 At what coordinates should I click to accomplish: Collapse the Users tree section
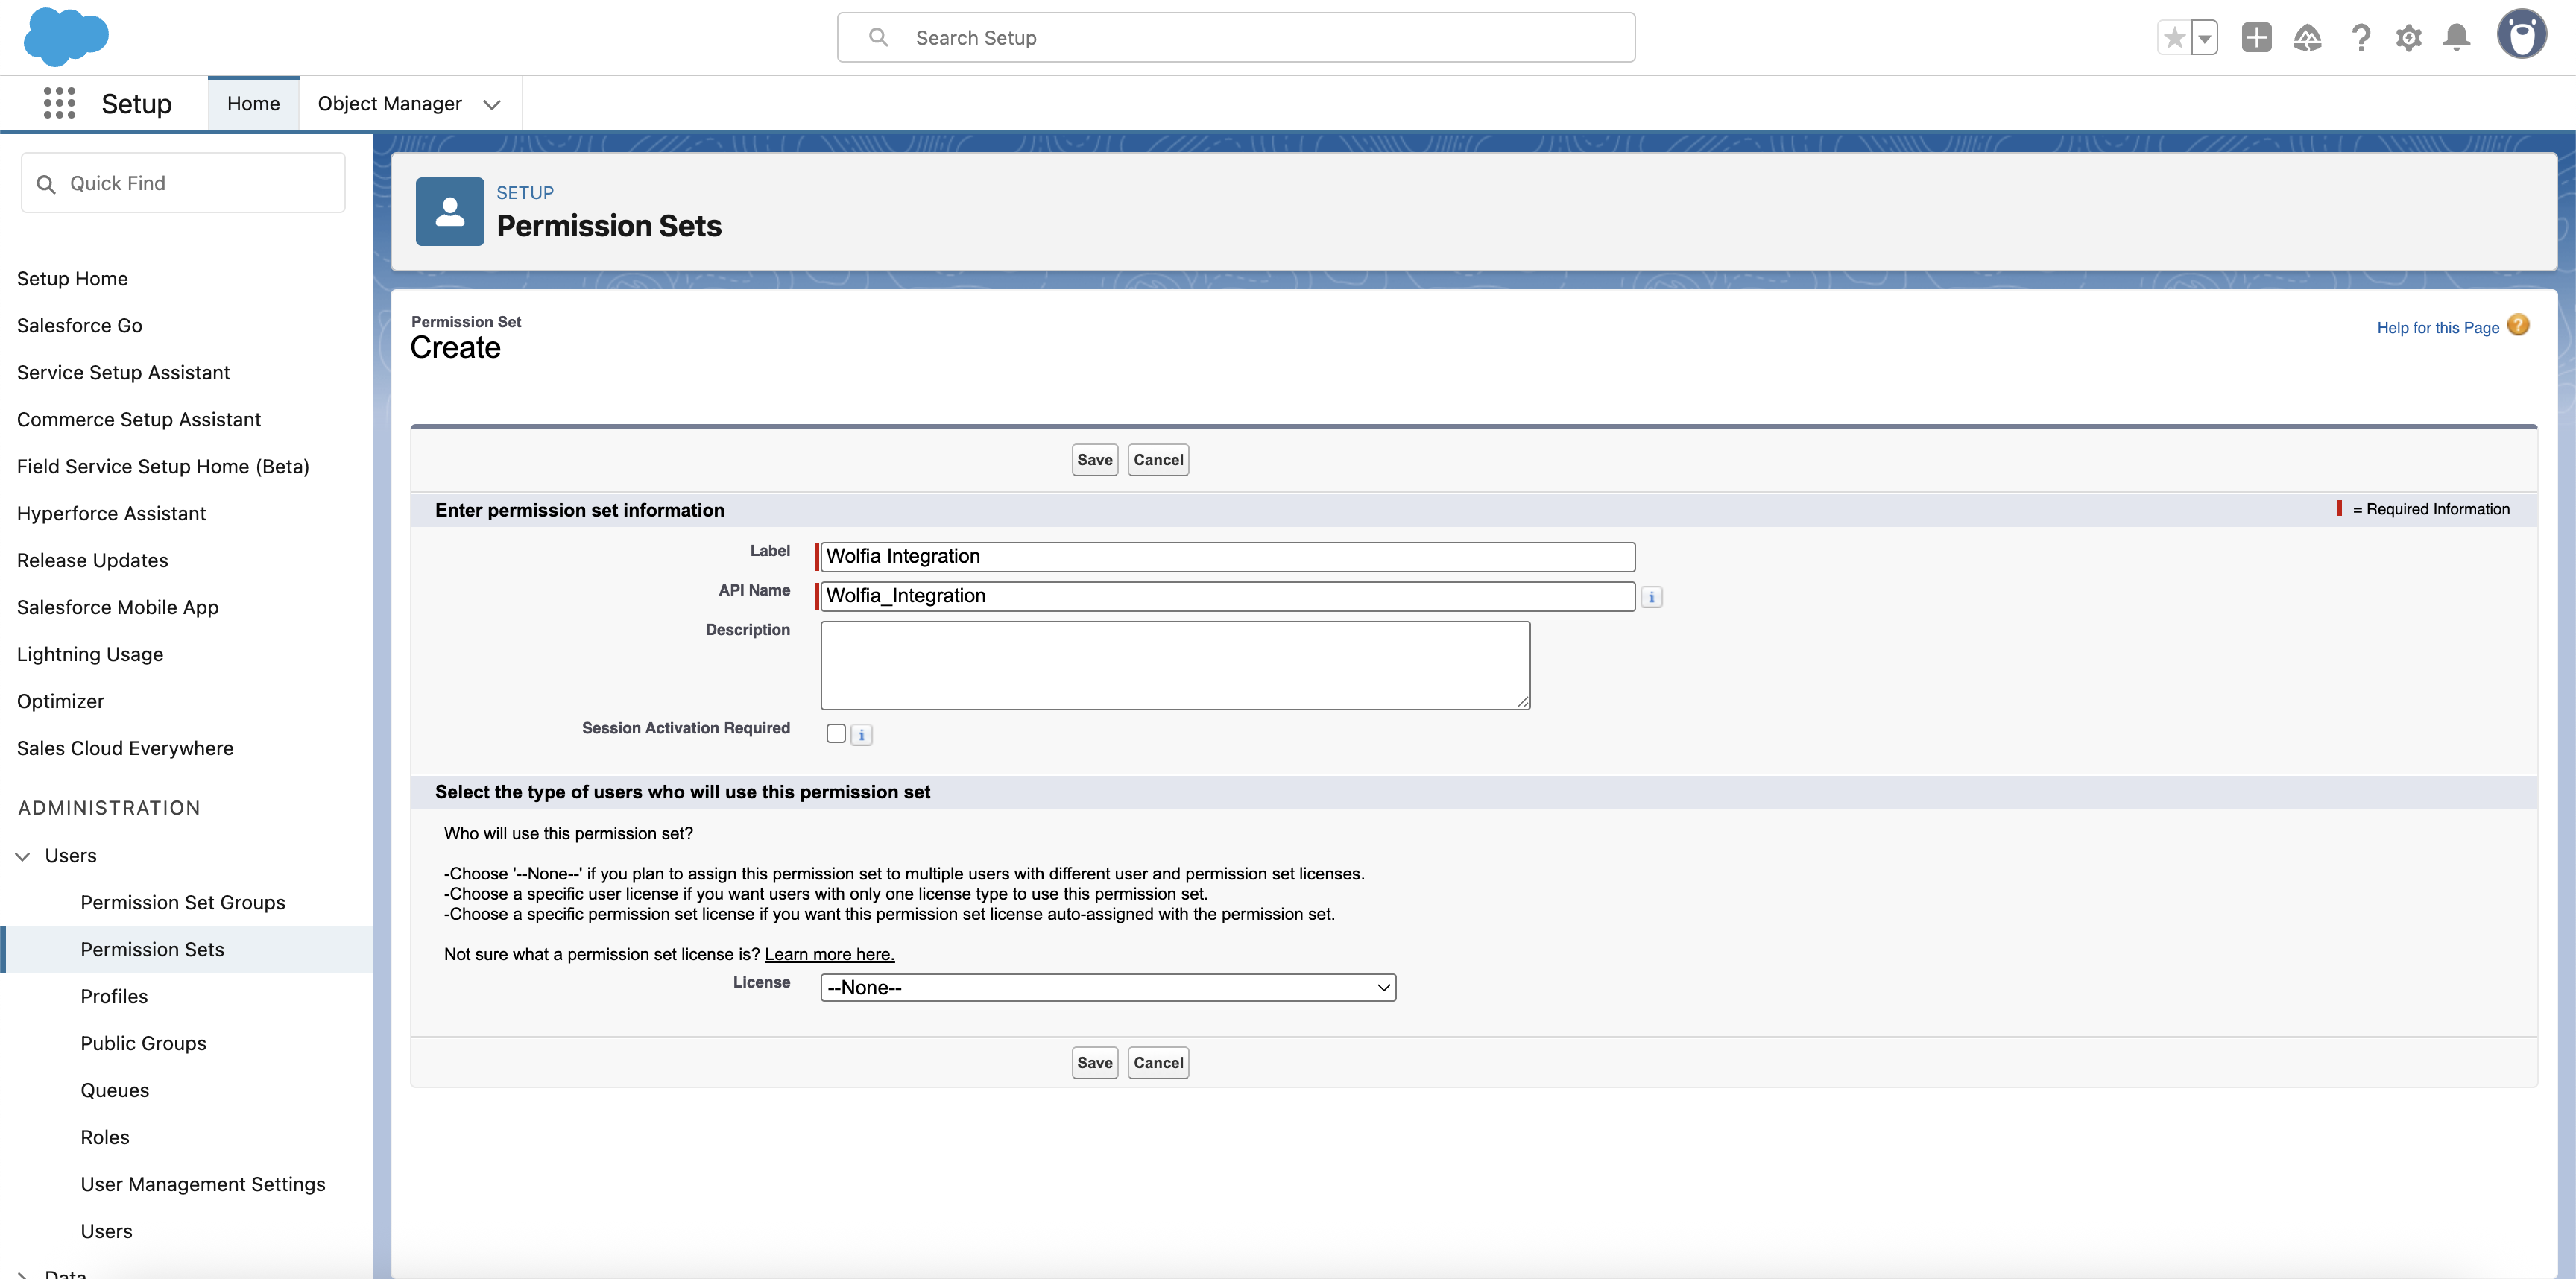coord(23,856)
